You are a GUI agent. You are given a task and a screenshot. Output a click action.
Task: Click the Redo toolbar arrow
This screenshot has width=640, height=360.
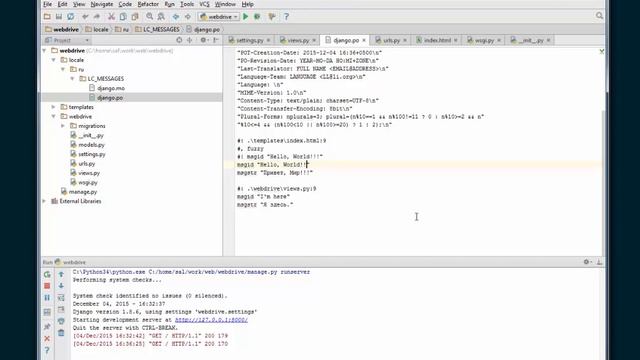point(97,17)
